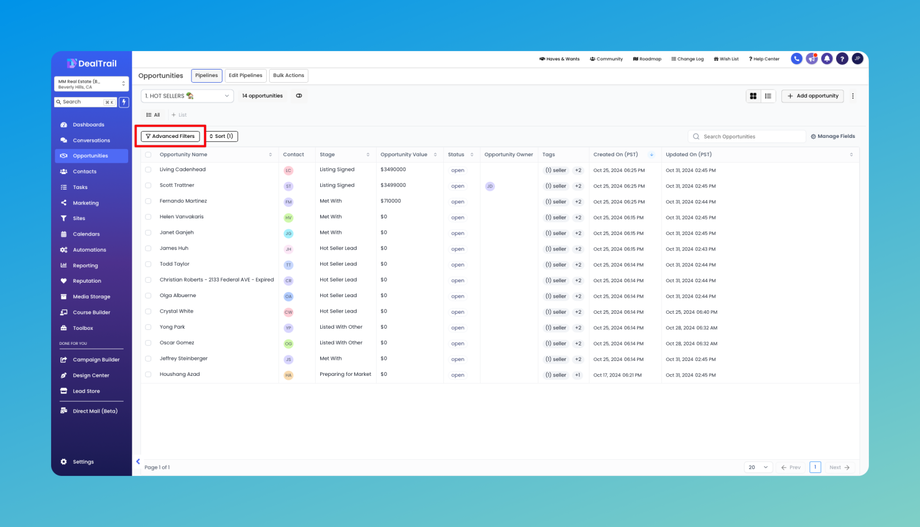Open the three-dot more options menu
The image size is (920, 527).
[853, 96]
